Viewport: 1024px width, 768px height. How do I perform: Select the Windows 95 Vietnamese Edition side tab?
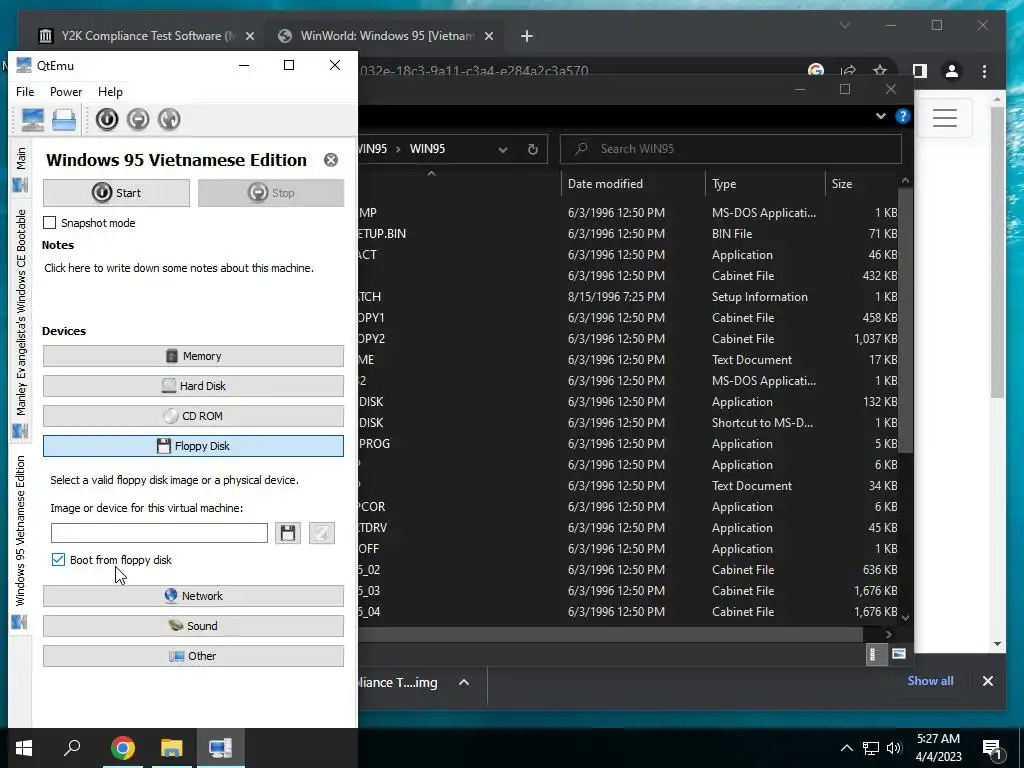coord(20,541)
